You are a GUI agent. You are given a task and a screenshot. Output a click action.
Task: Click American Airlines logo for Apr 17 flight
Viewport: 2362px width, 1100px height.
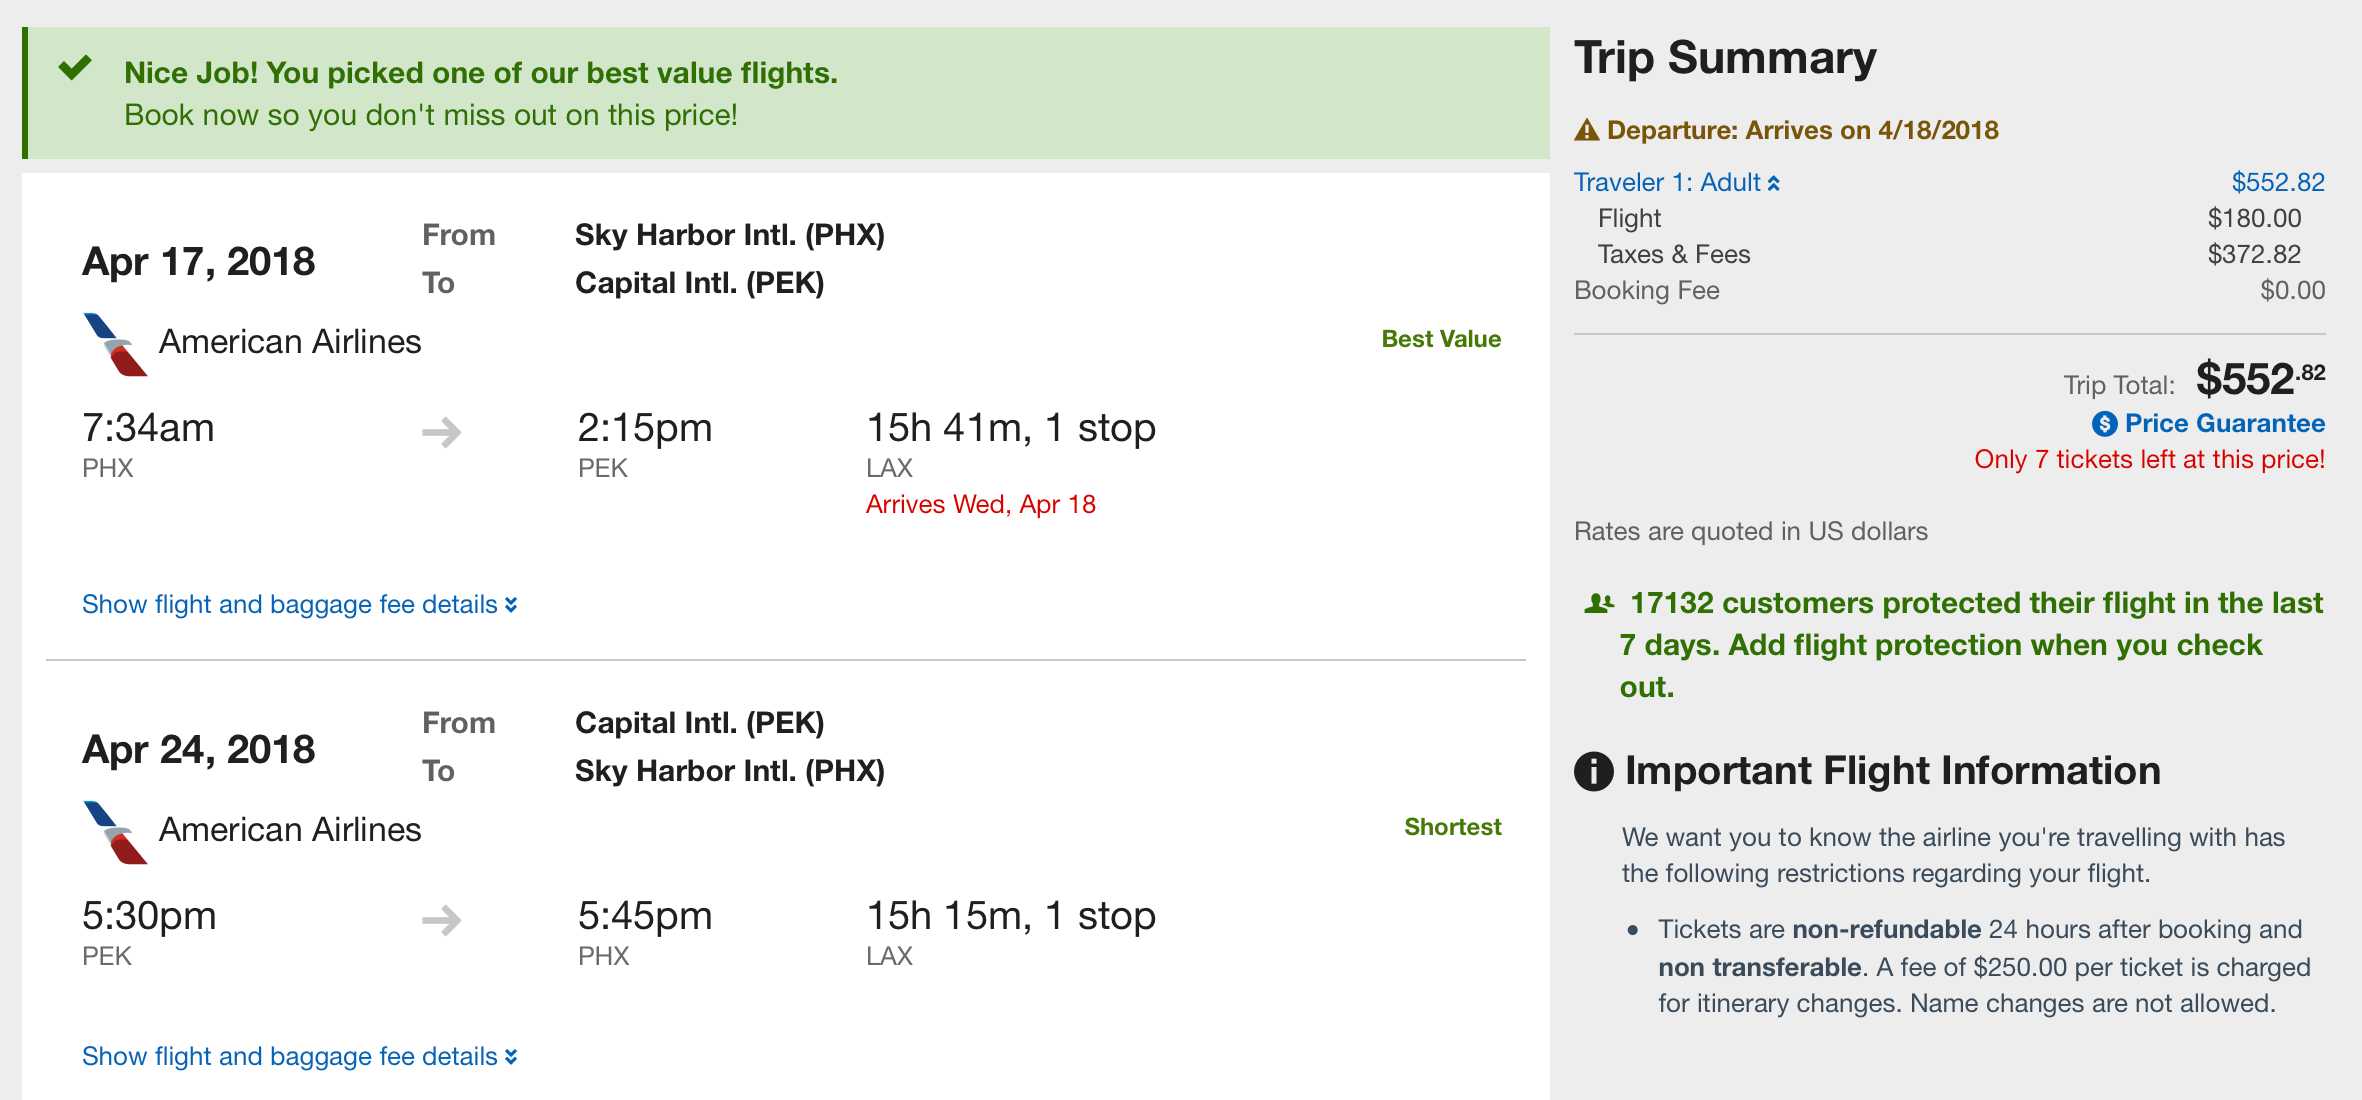pyautogui.click(x=115, y=344)
